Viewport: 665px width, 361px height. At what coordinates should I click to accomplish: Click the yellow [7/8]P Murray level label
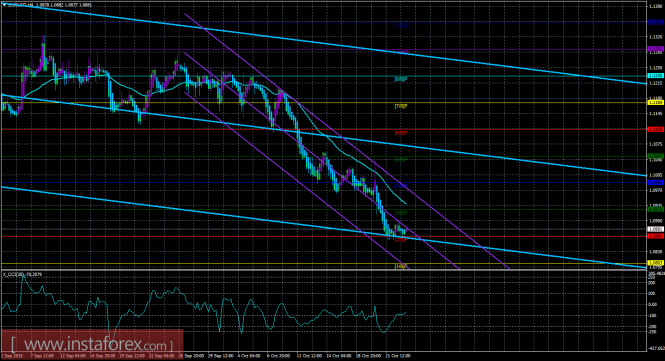point(401,106)
